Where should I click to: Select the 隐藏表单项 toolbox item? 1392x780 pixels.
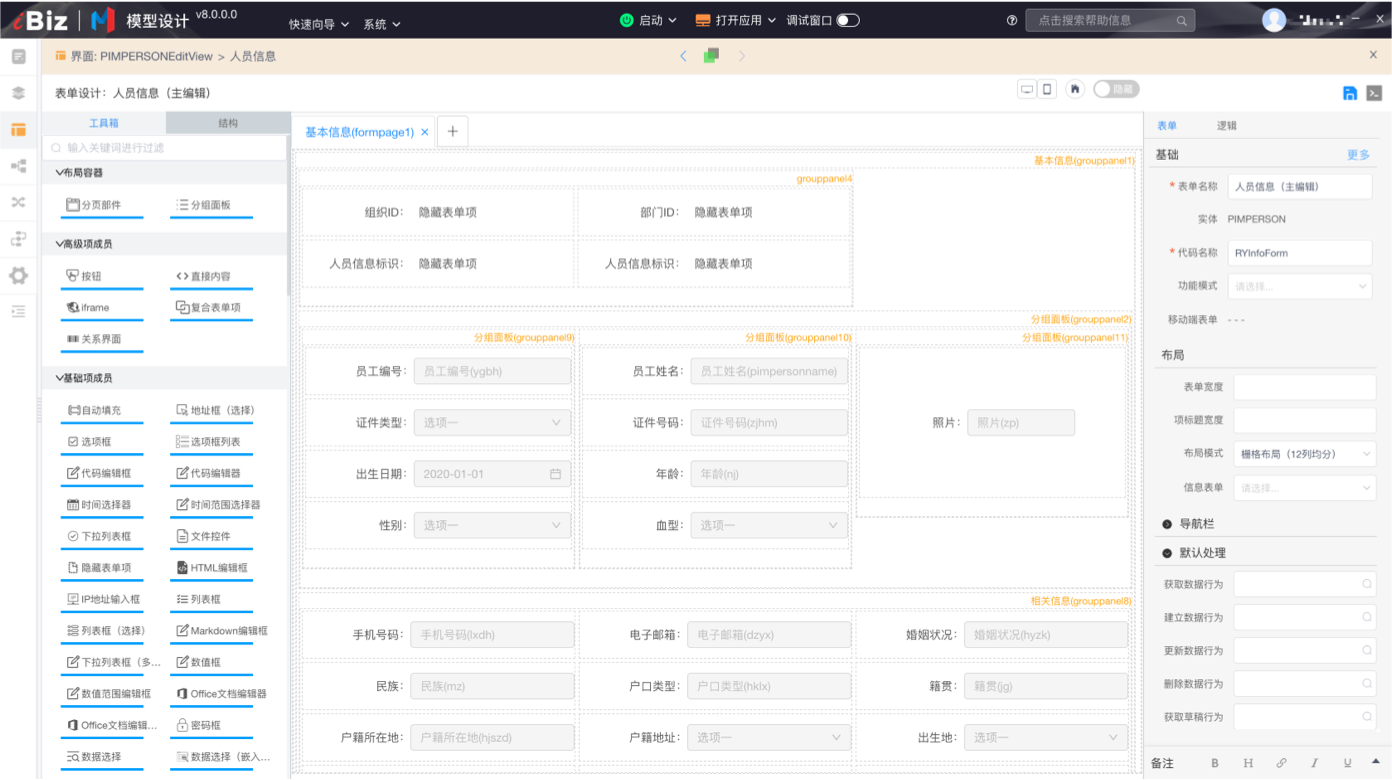click(x=101, y=568)
